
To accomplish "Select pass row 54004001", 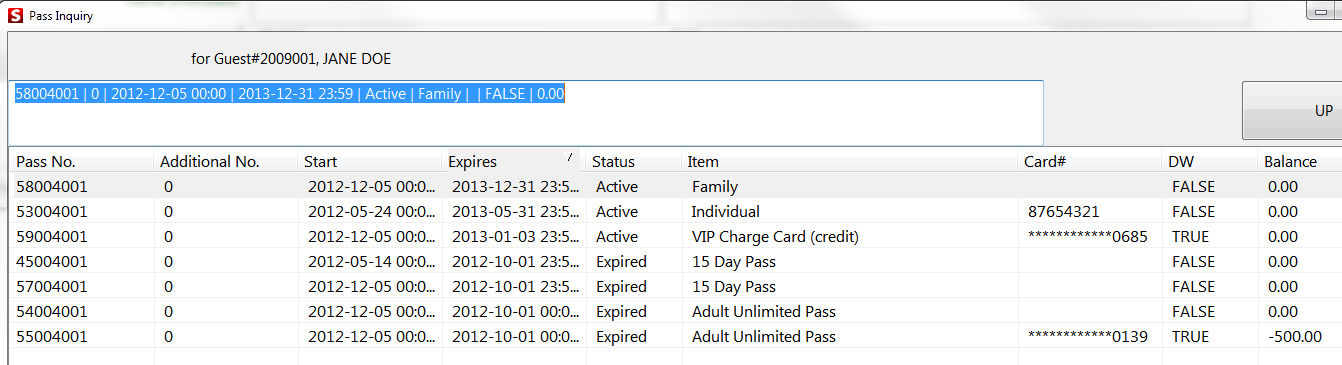I will coord(675,311).
